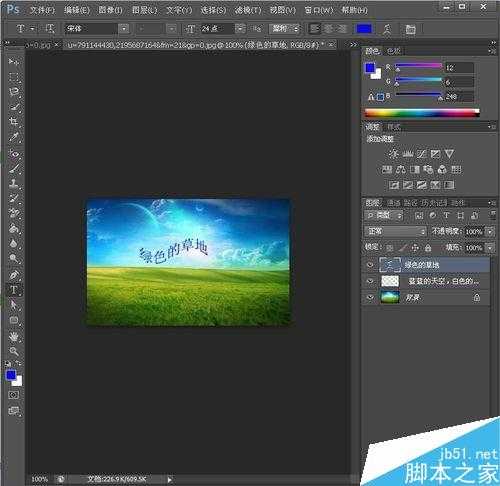Select the Lasso tool
Image resolution: width=500 pixels, height=486 pixels.
(x=14, y=92)
